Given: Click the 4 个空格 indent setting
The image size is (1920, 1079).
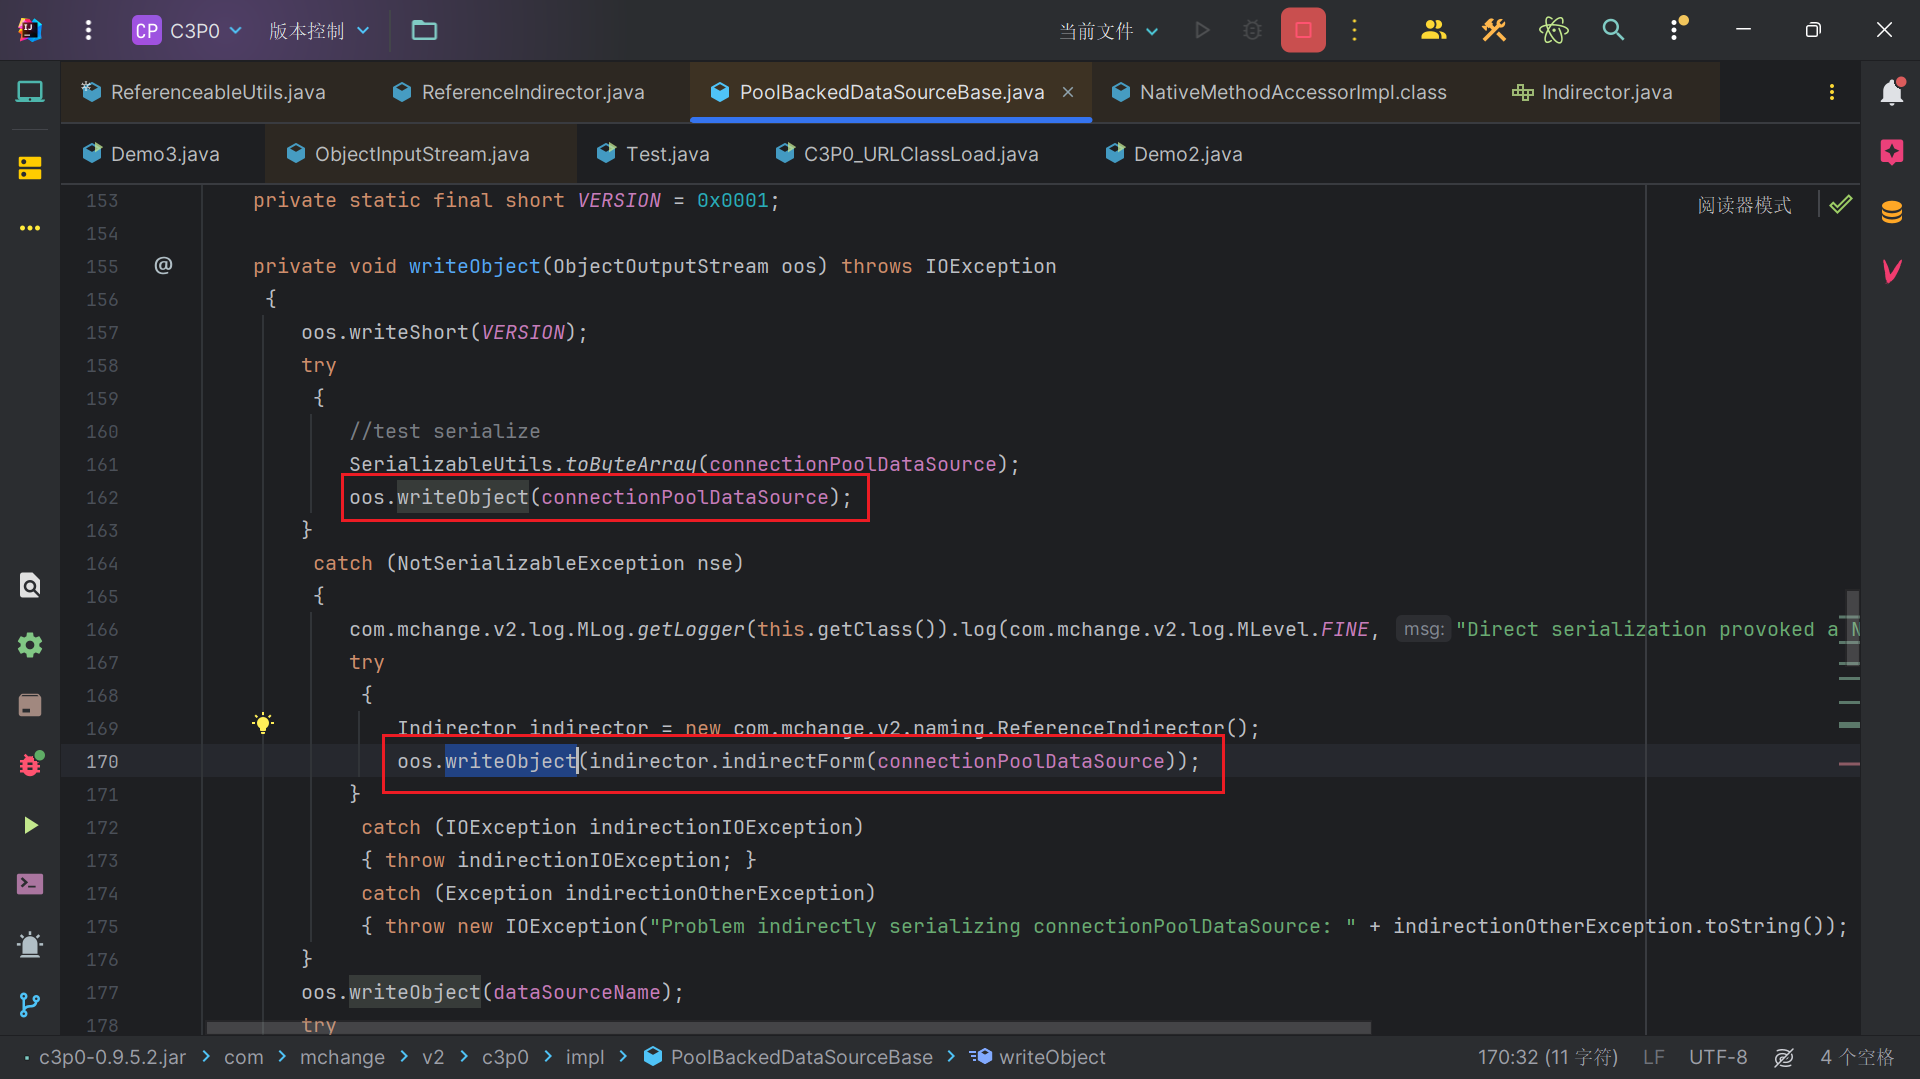Looking at the screenshot, I should (1857, 1057).
